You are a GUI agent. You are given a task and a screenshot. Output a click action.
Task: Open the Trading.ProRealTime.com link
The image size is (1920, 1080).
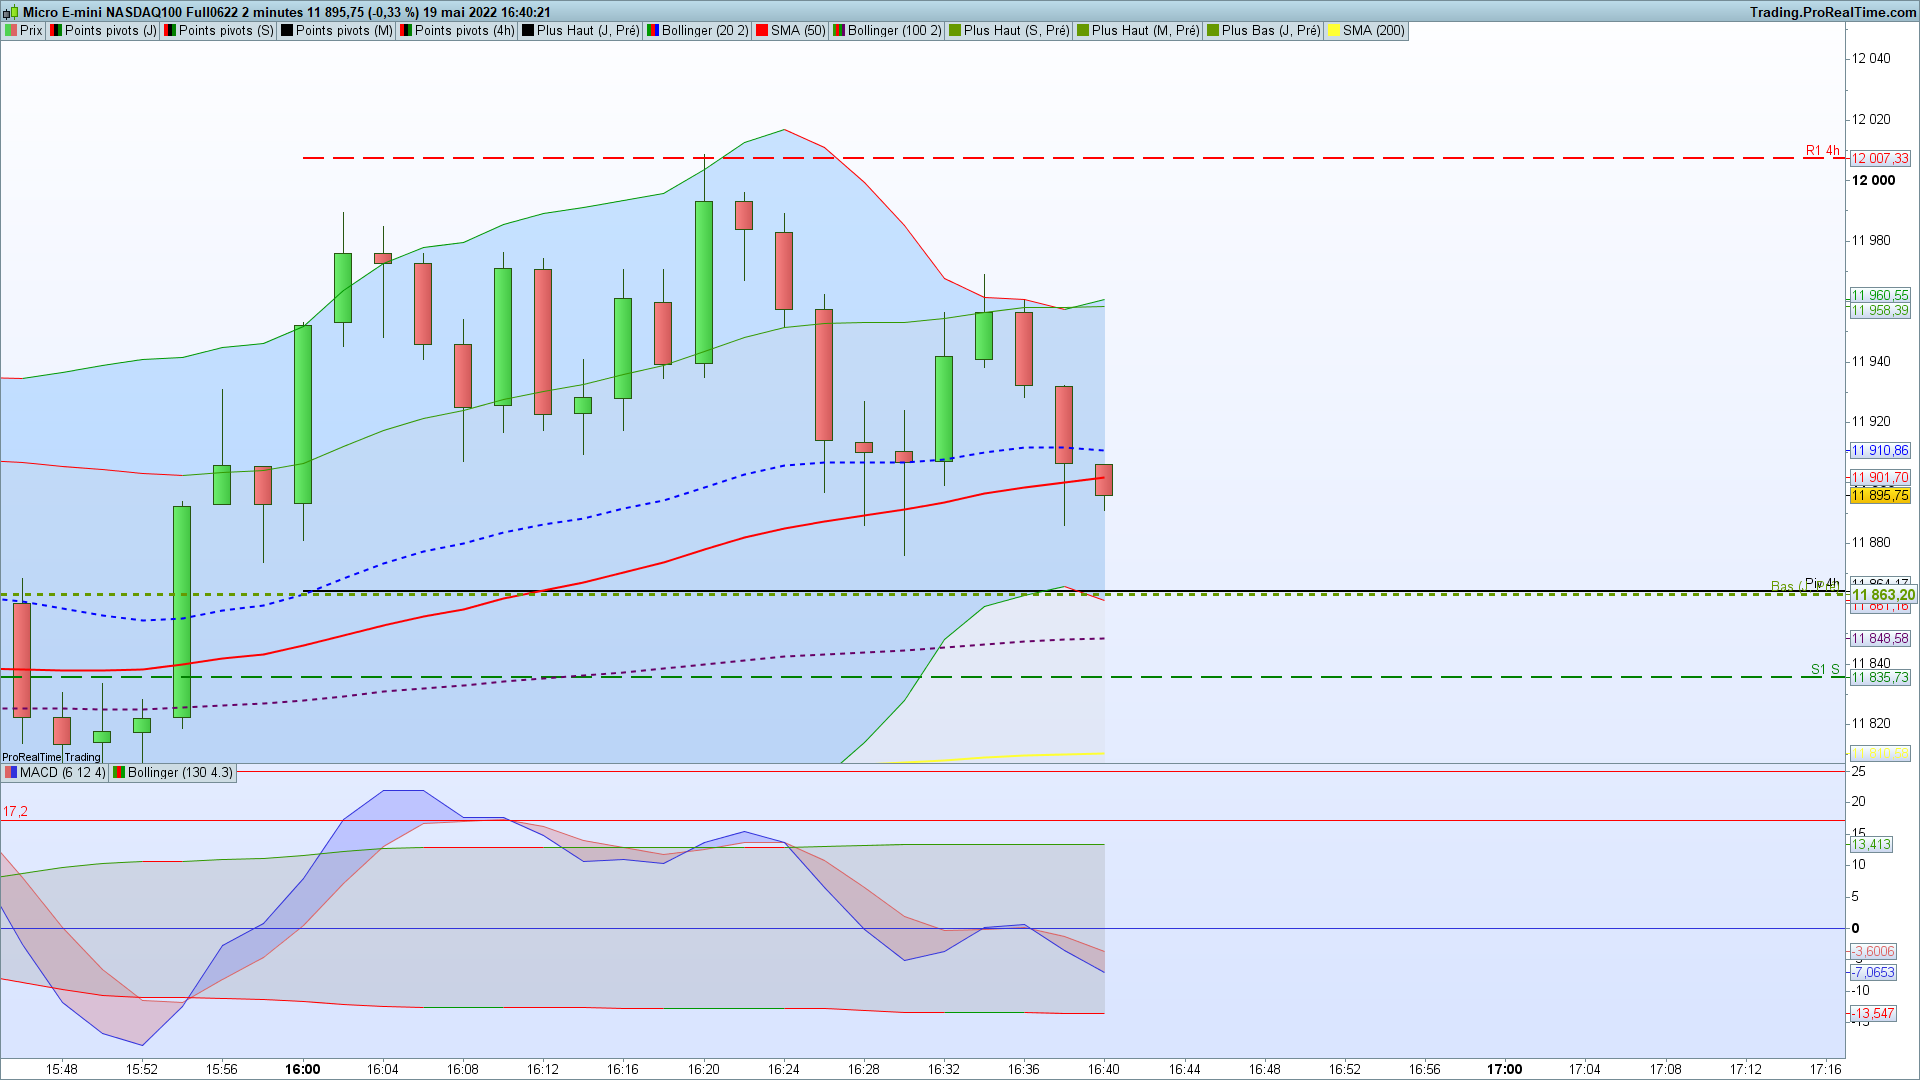tap(1832, 12)
